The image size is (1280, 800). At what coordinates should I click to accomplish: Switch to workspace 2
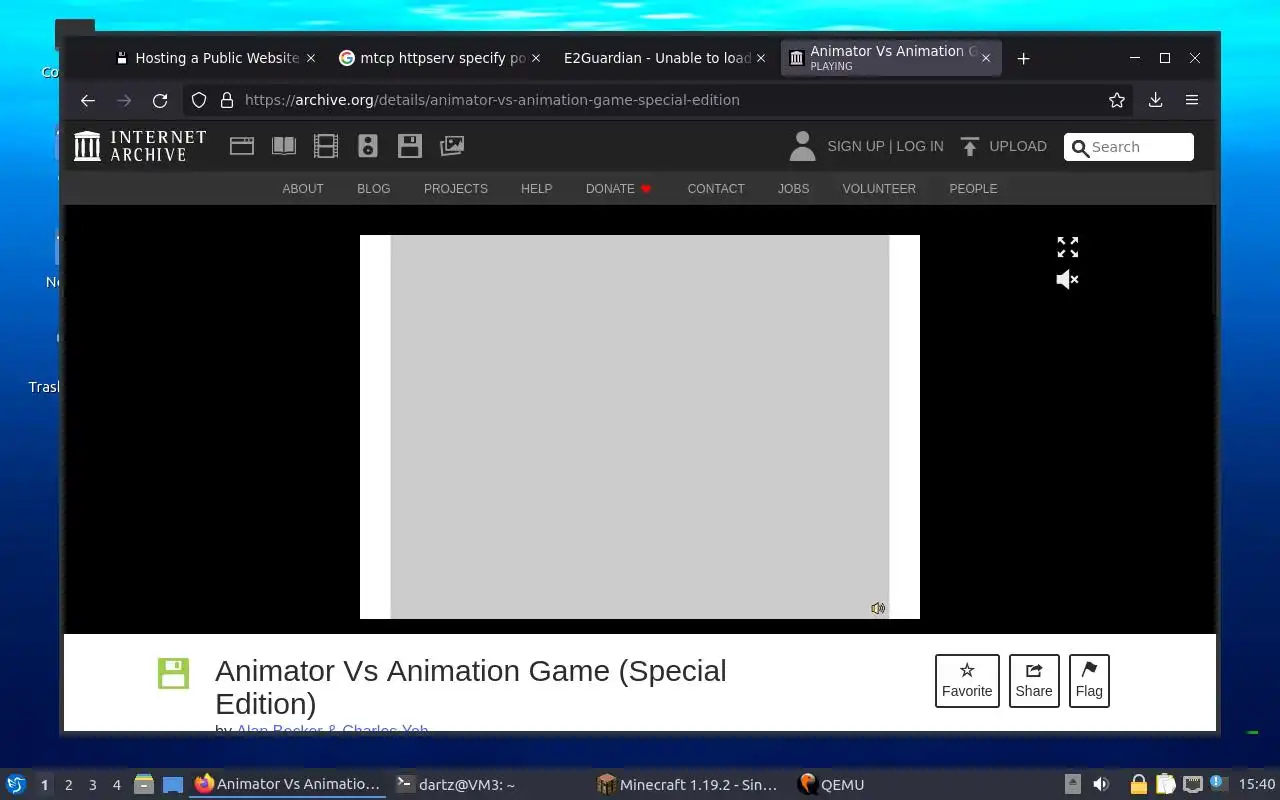click(68, 785)
